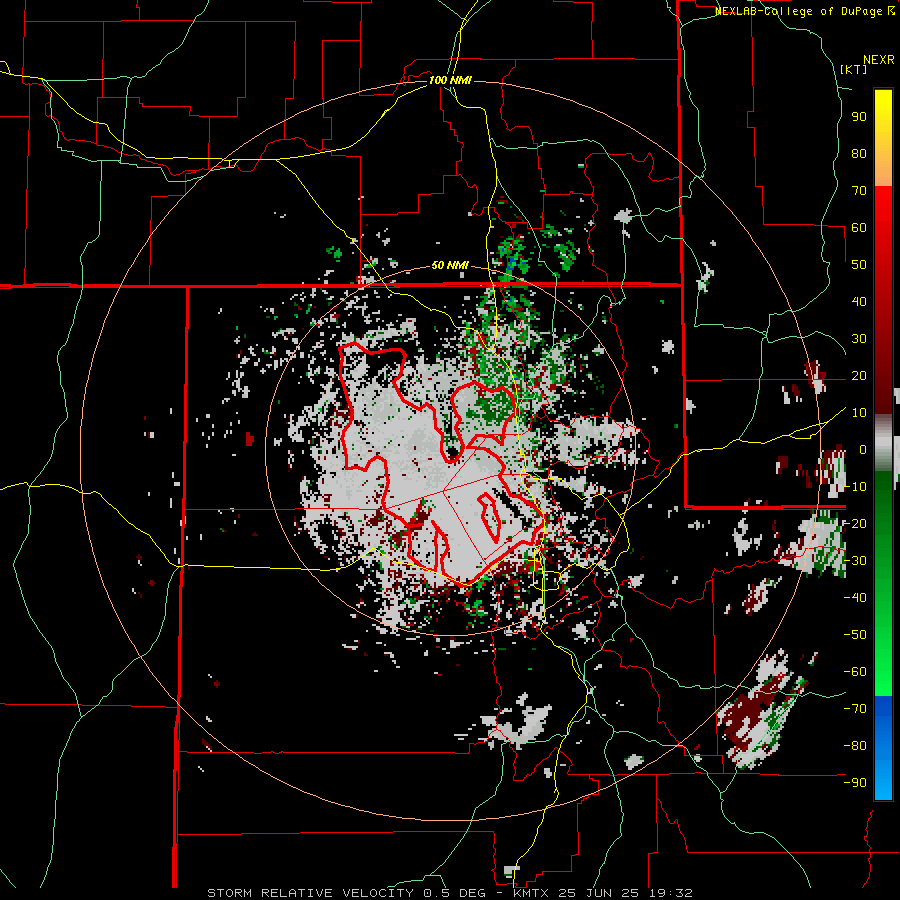Select the -40 value on velocity scale
Viewport: 900px width, 900px height.
click(x=855, y=598)
